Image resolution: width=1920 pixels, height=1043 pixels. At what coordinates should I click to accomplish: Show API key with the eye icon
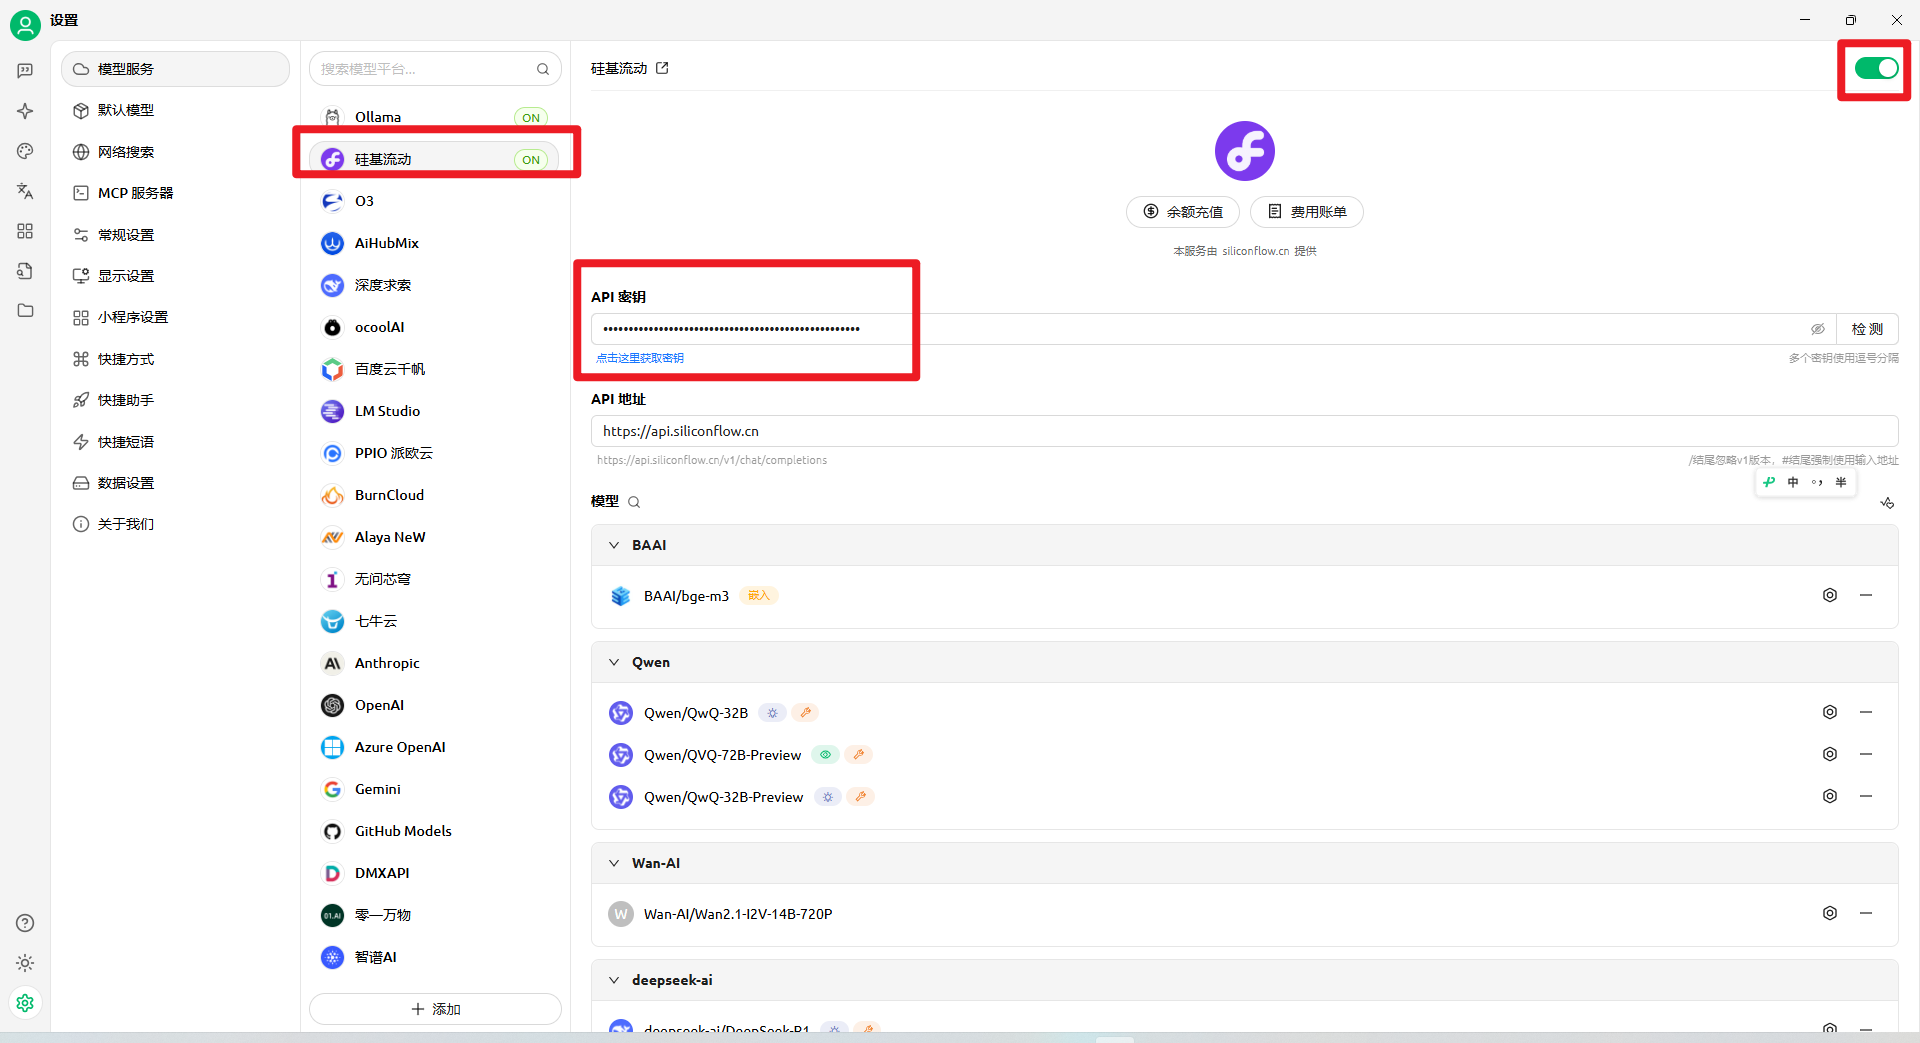1818,329
